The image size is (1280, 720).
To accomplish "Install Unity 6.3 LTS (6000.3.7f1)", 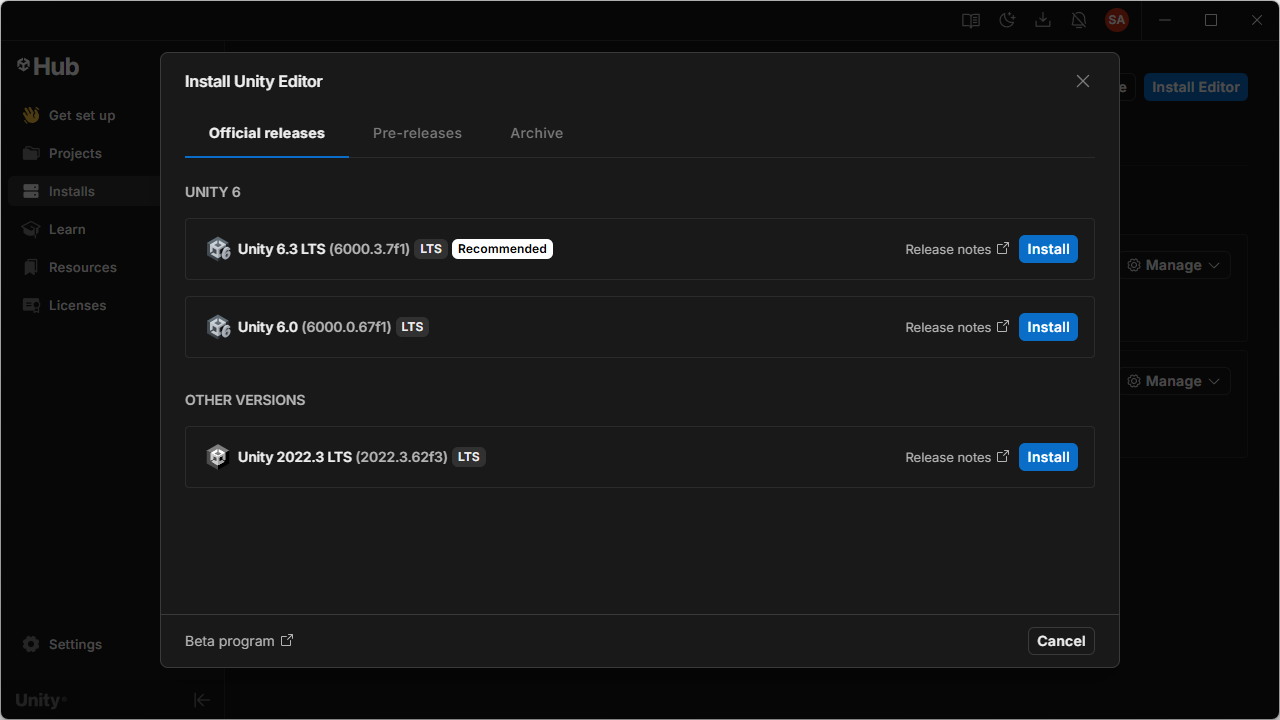I will click(1048, 249).
